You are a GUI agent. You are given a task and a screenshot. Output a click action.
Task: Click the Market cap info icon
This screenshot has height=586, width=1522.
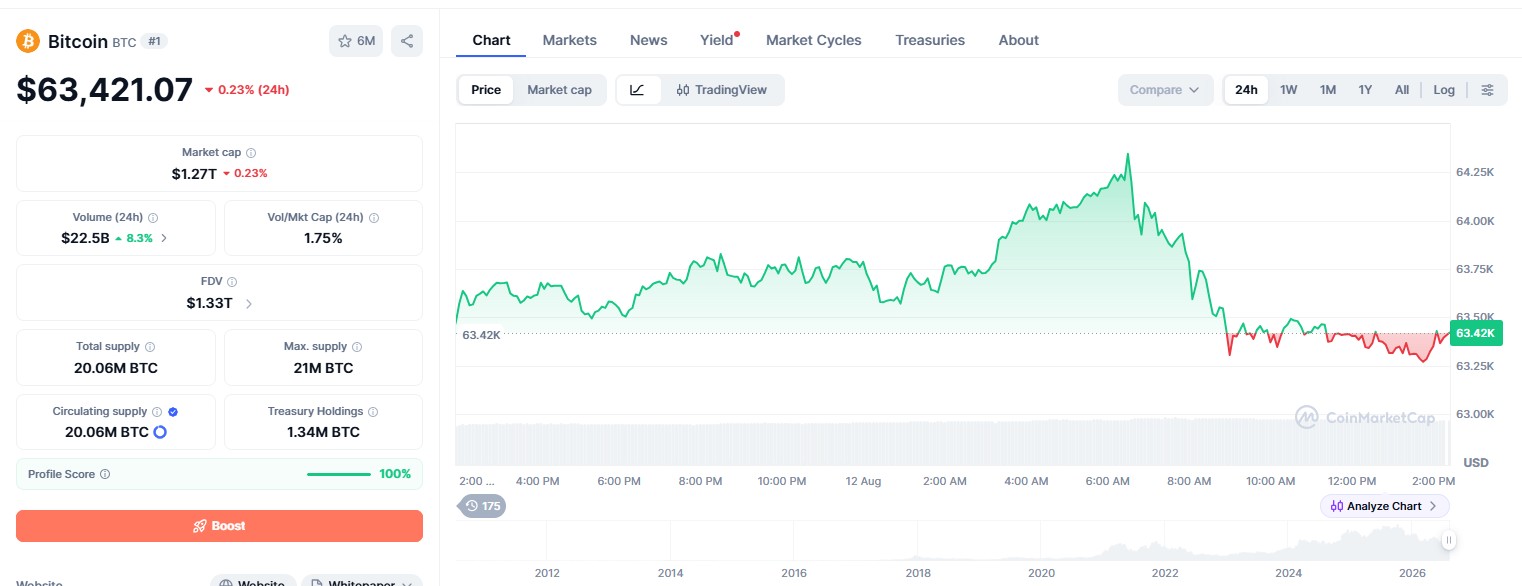coord(251,153)
